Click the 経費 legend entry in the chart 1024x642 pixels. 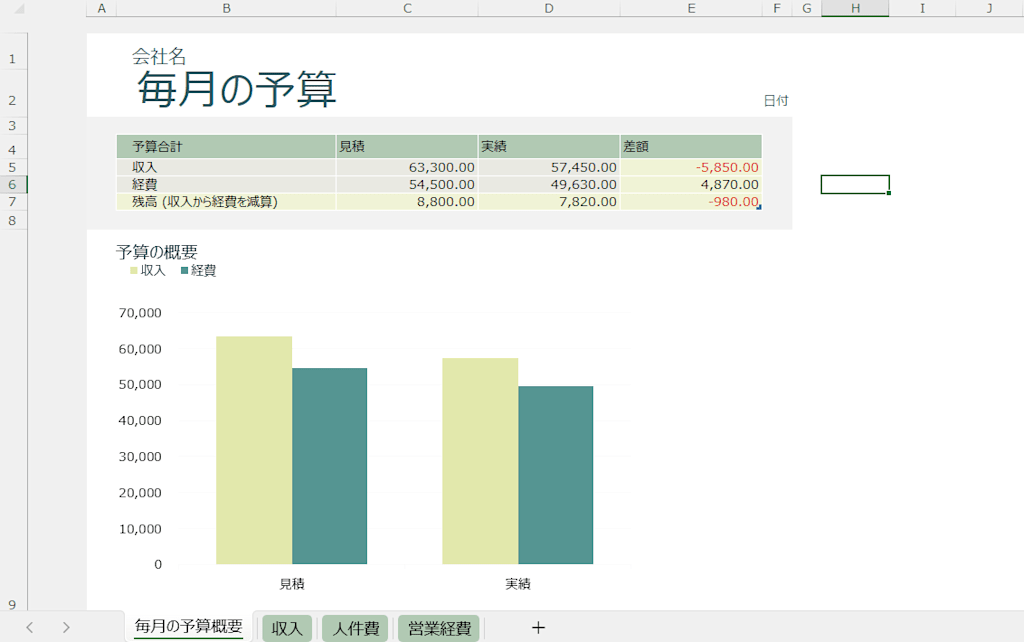click(199, 270)
